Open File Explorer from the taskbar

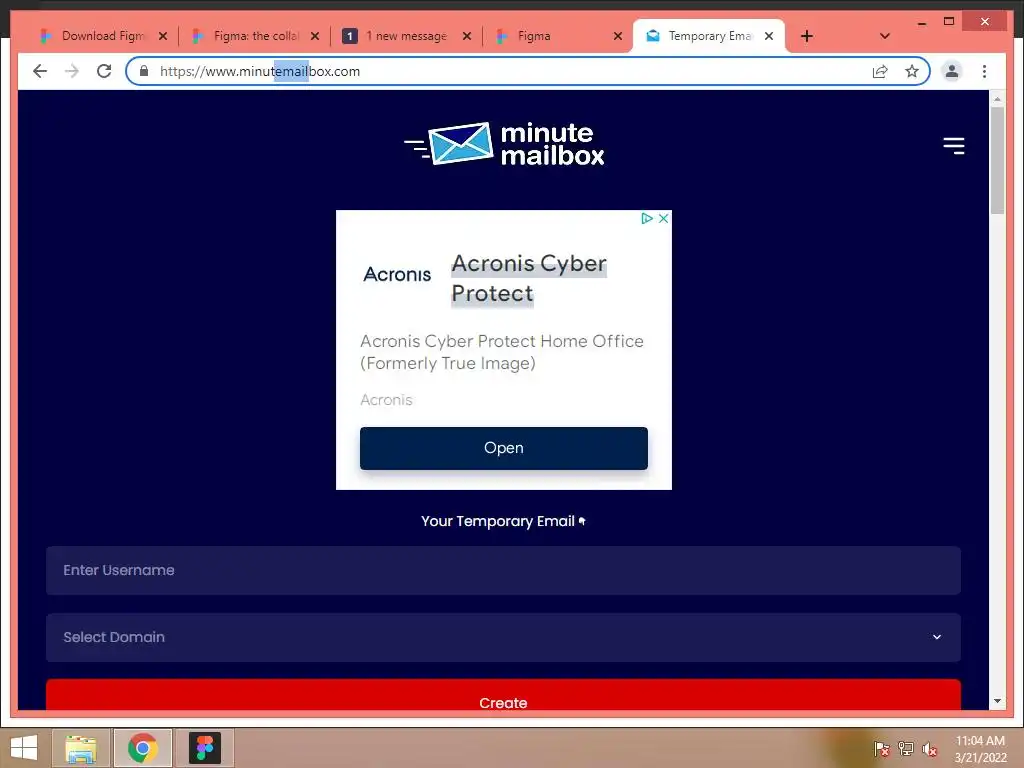[81, 748]
